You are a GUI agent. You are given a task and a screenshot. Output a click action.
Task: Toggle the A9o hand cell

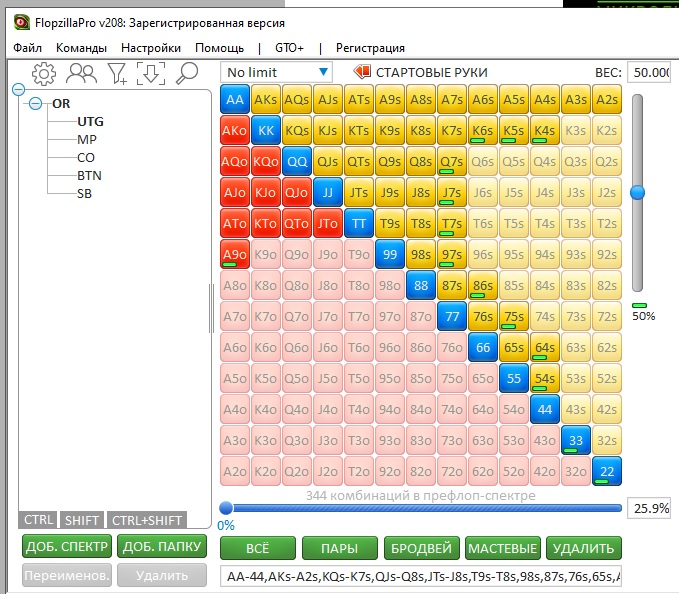pos(235,254)
